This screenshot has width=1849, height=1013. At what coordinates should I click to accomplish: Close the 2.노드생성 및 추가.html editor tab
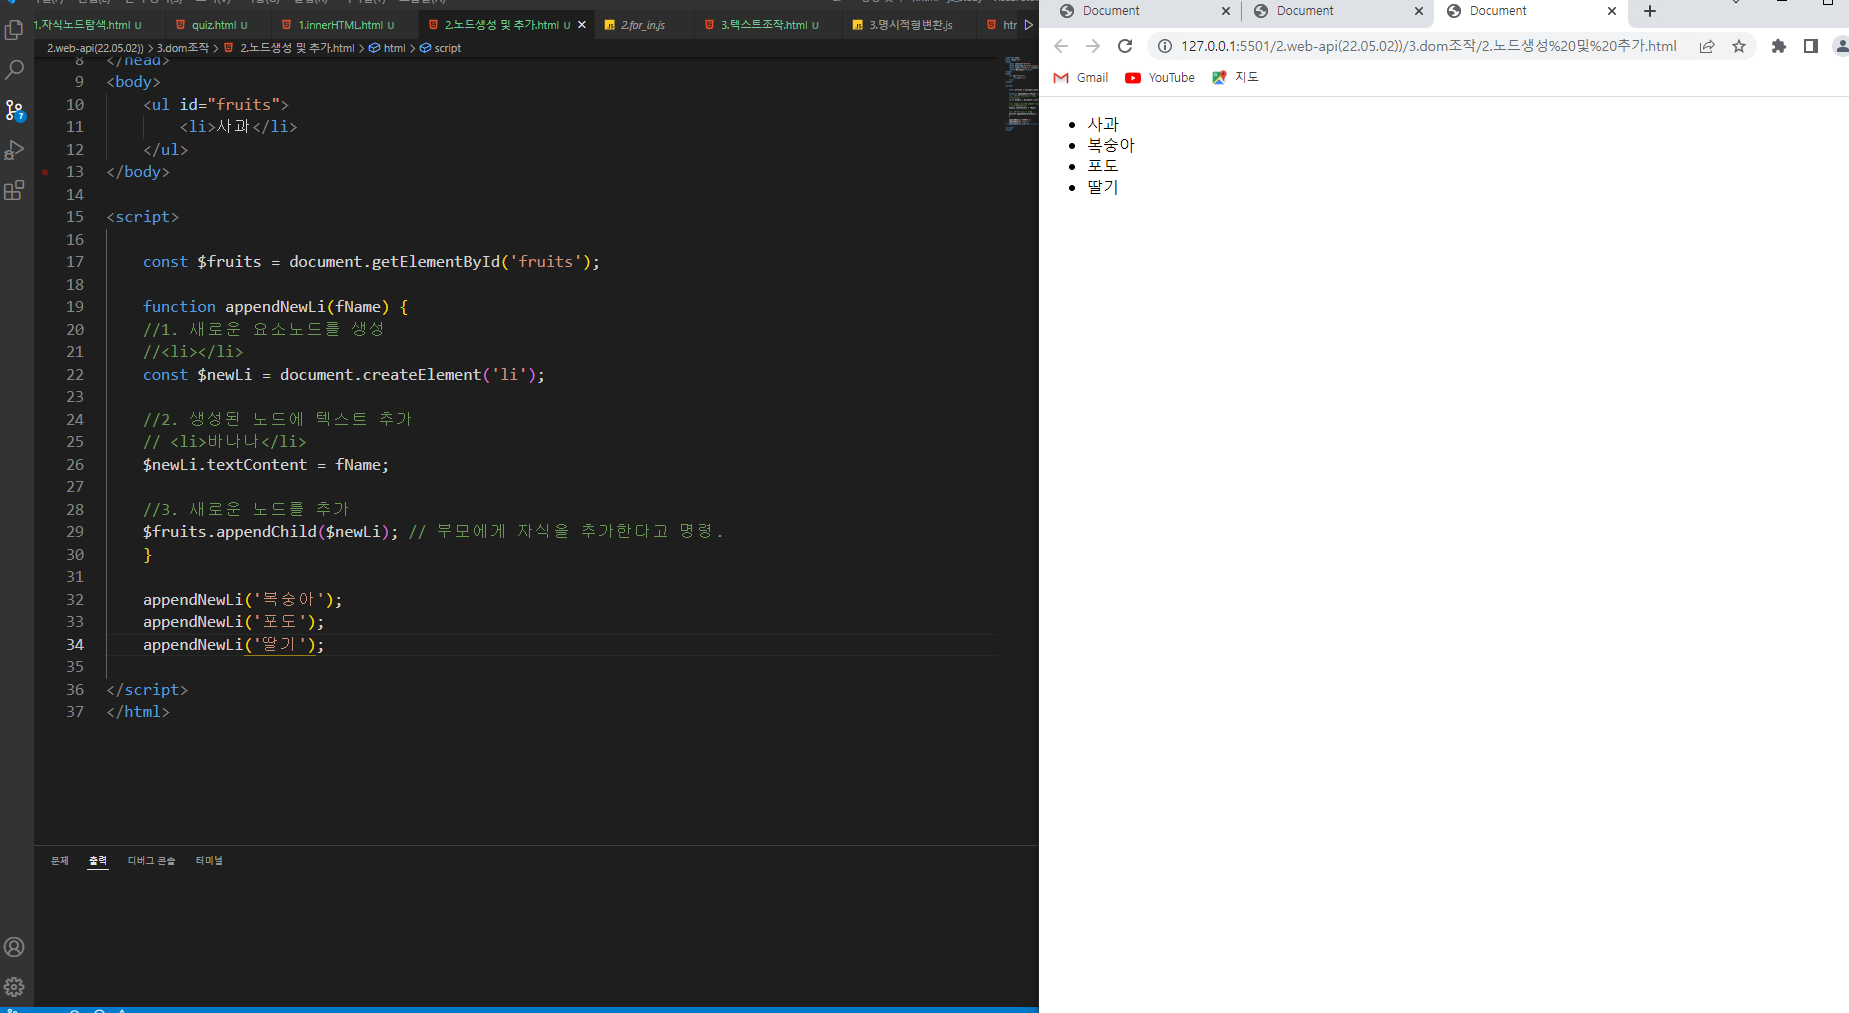pyautogui.click(x=582, y=25)
